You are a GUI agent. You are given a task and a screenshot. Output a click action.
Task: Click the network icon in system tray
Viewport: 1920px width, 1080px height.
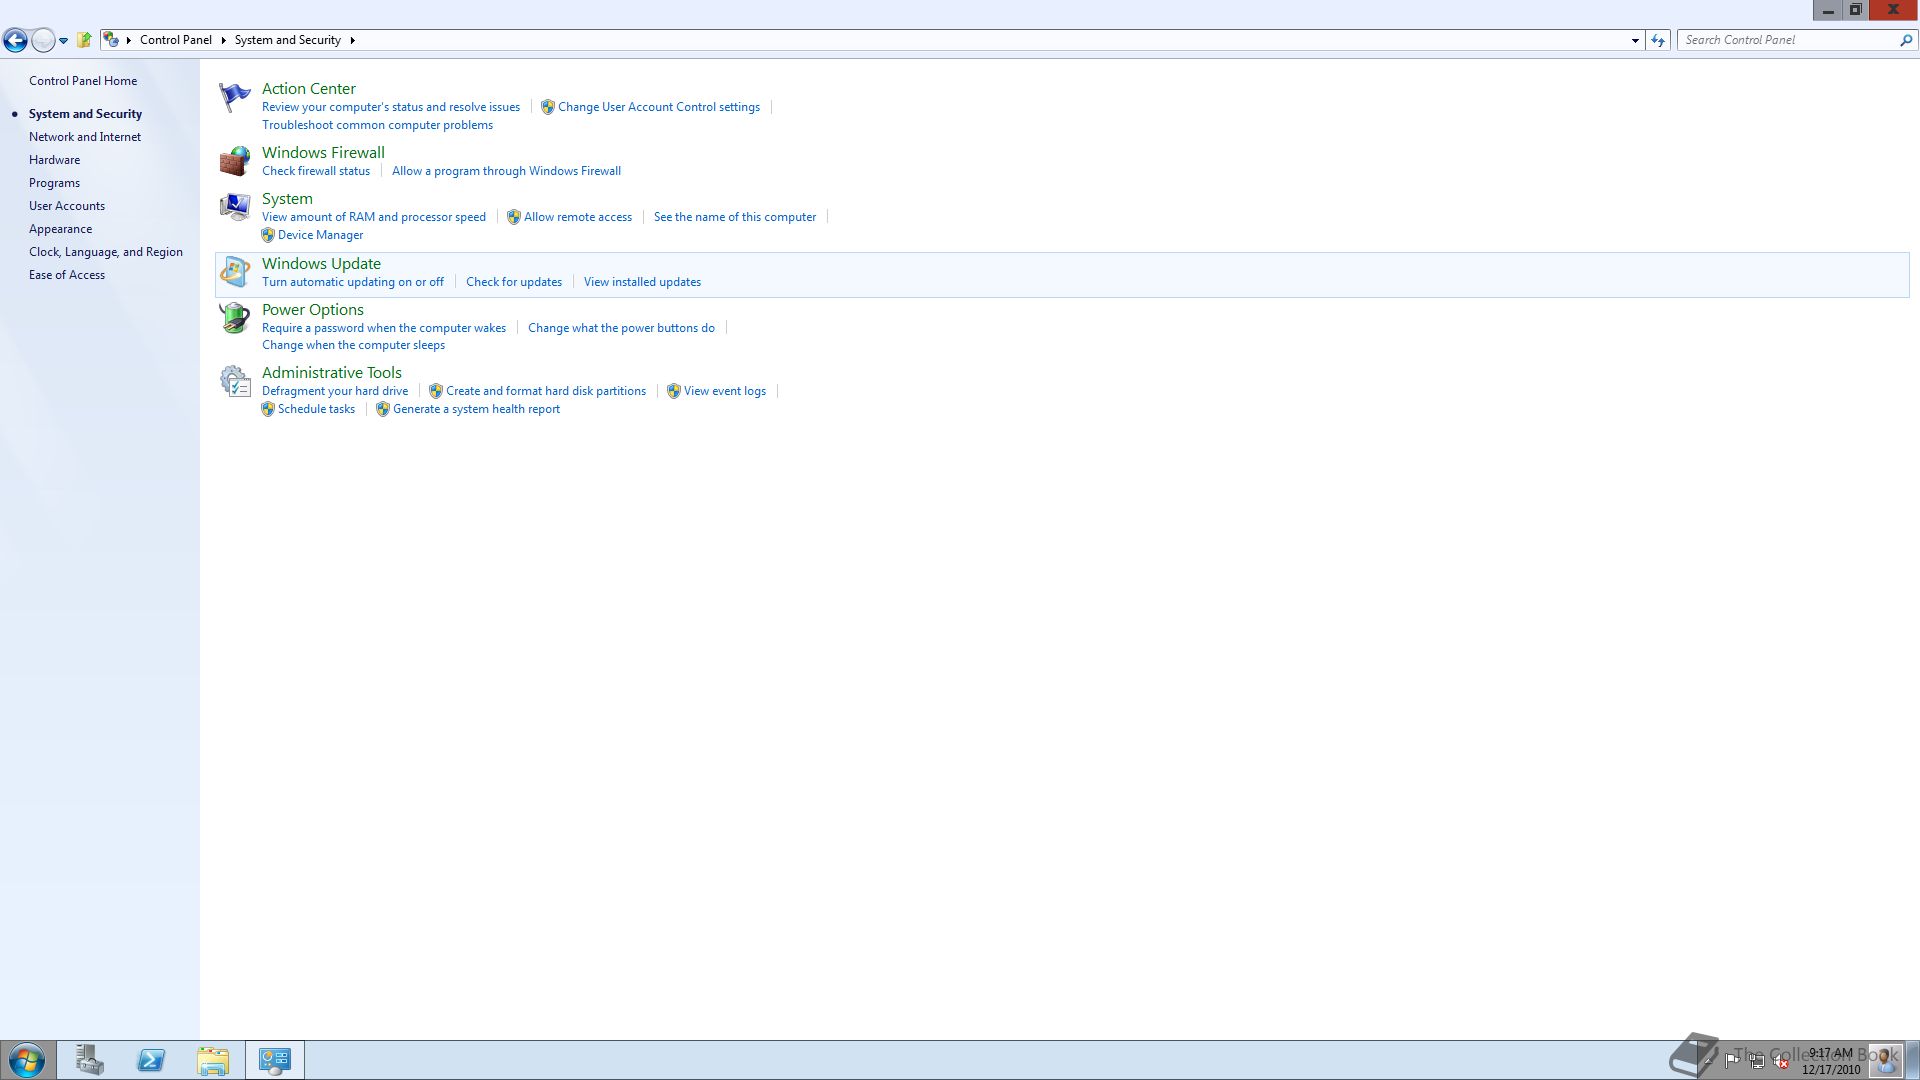click(x=1757, y=1061)
